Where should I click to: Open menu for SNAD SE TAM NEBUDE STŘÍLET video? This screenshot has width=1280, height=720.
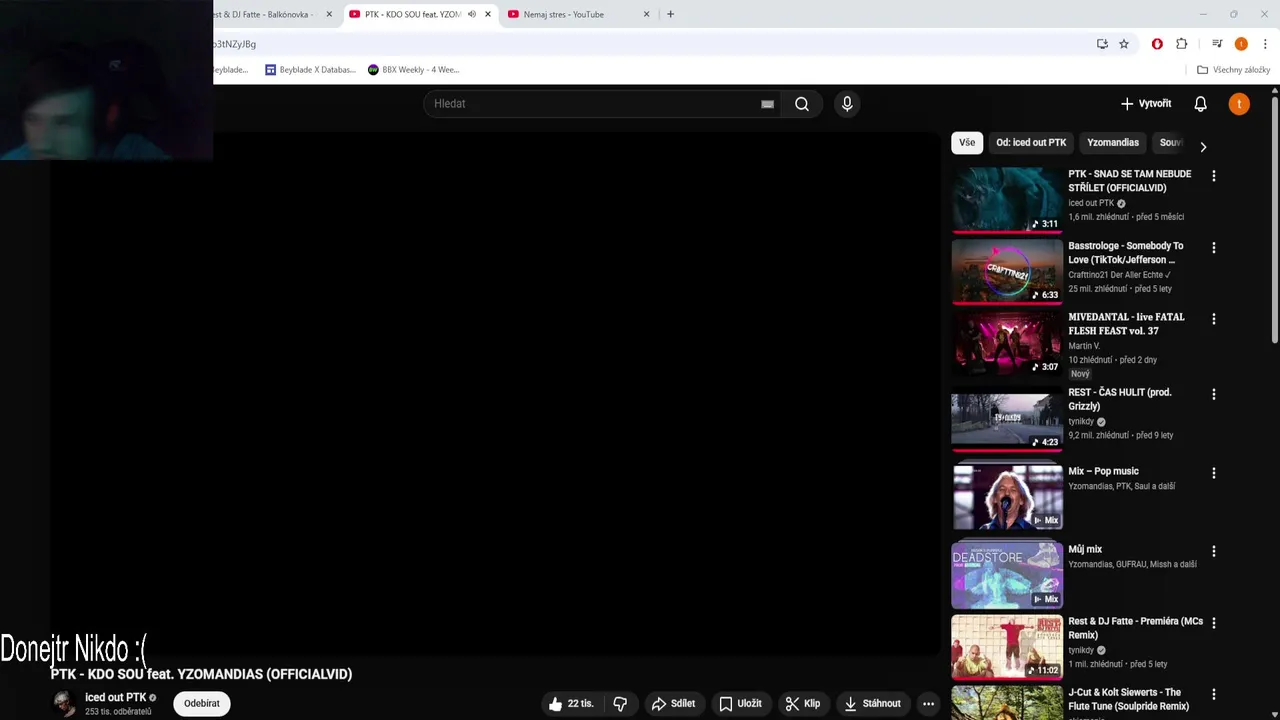click(1214, 176)
